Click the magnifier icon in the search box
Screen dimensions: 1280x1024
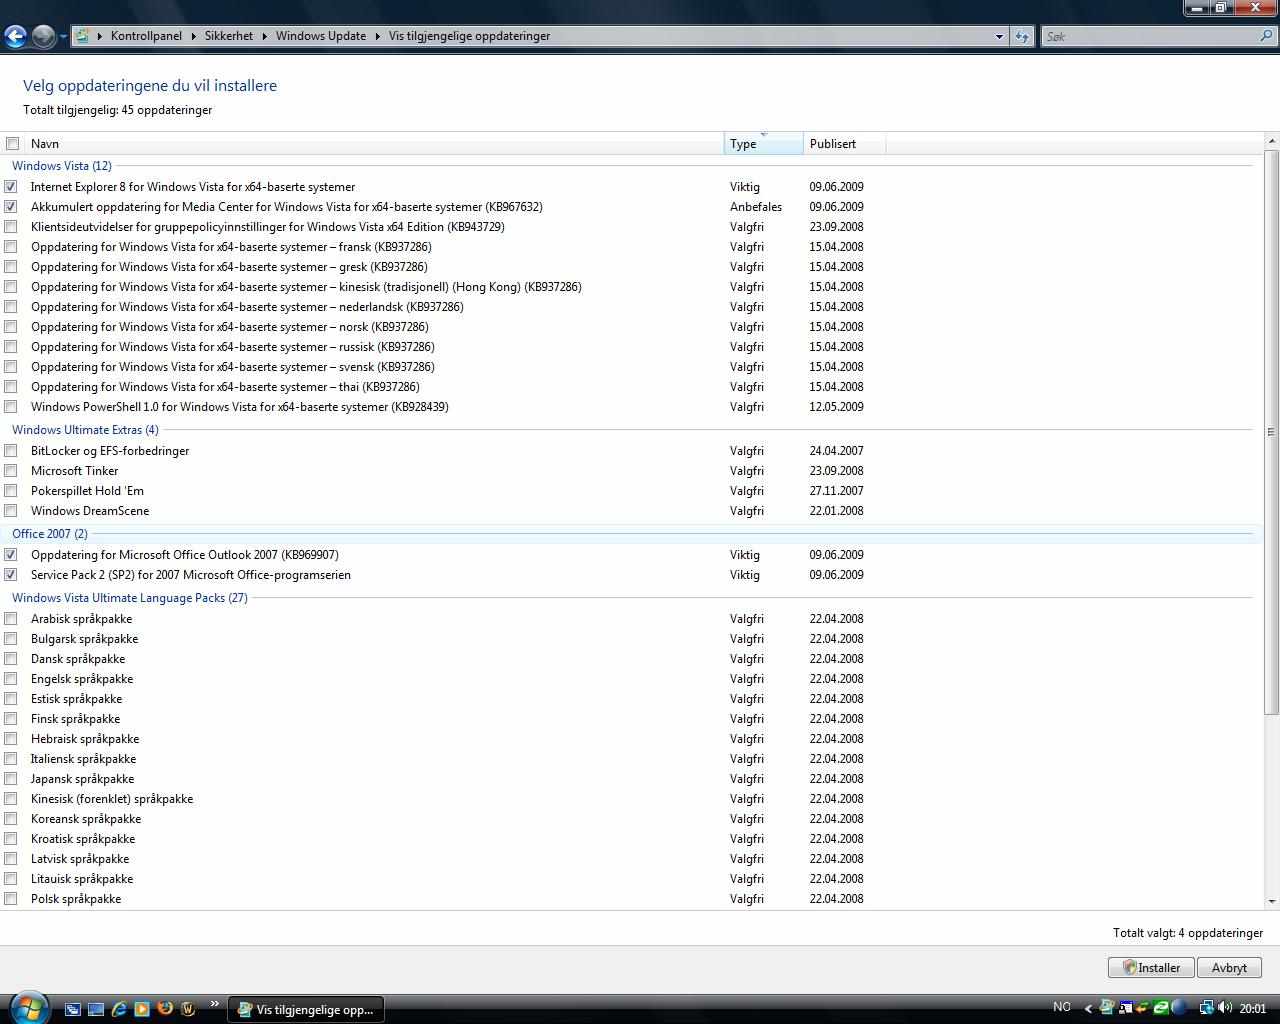pyautogui.click(x=1267, y=36)
